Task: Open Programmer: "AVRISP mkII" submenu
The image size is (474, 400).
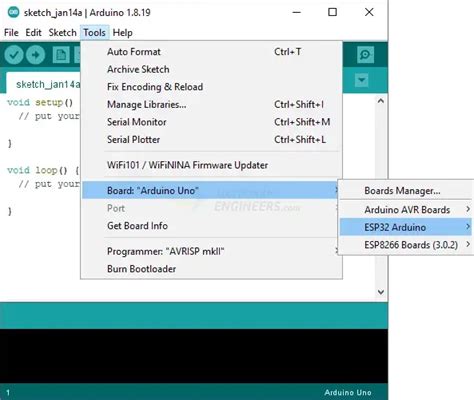Action: pyautogui.click(x=211, y=251)
